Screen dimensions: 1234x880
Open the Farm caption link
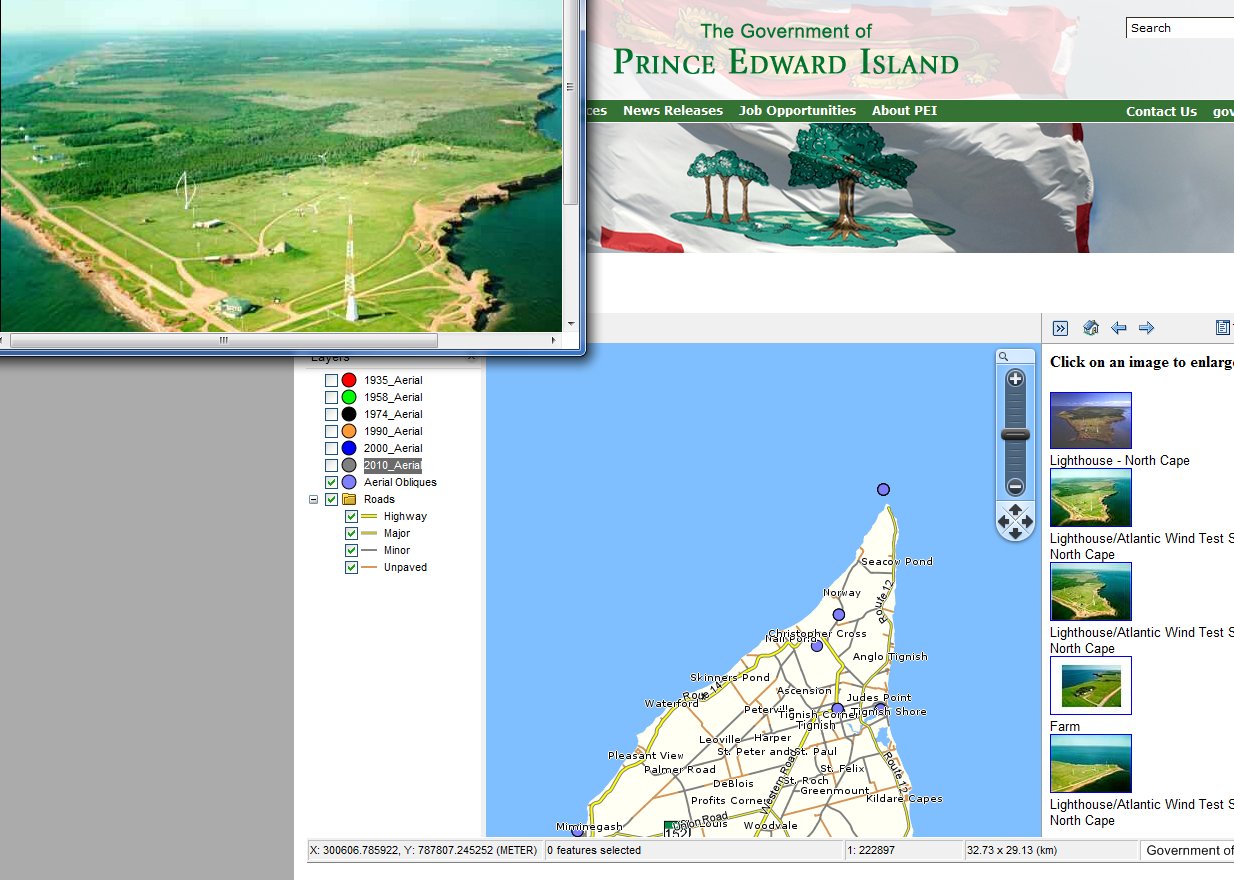click(1065, 727)
